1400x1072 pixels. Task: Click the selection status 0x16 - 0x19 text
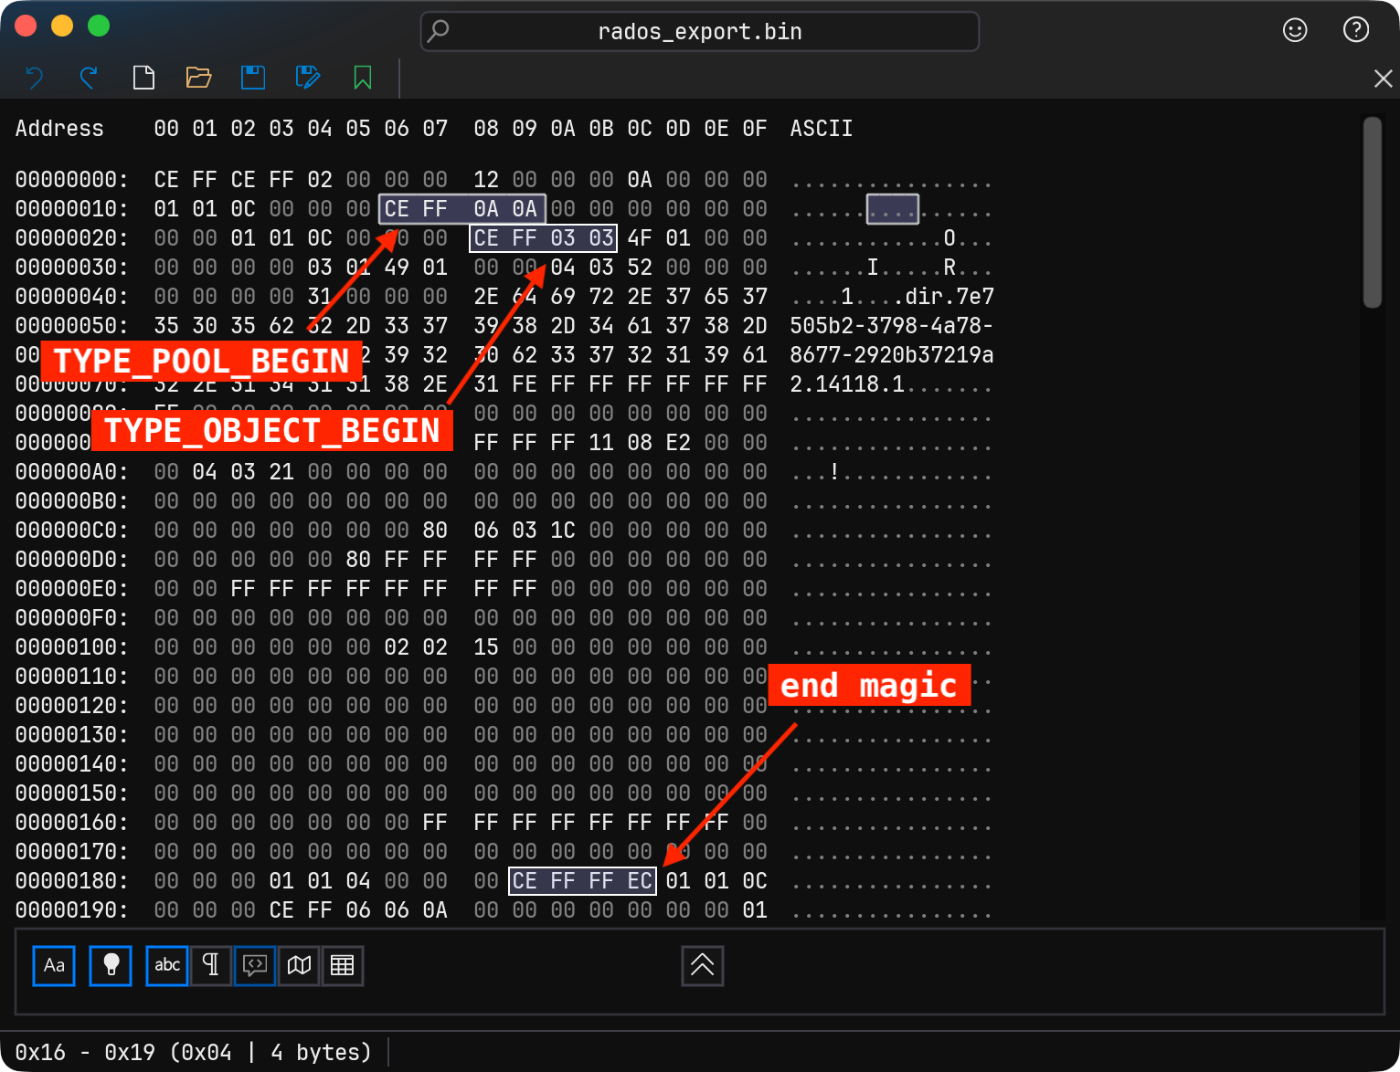point(193,1053)
